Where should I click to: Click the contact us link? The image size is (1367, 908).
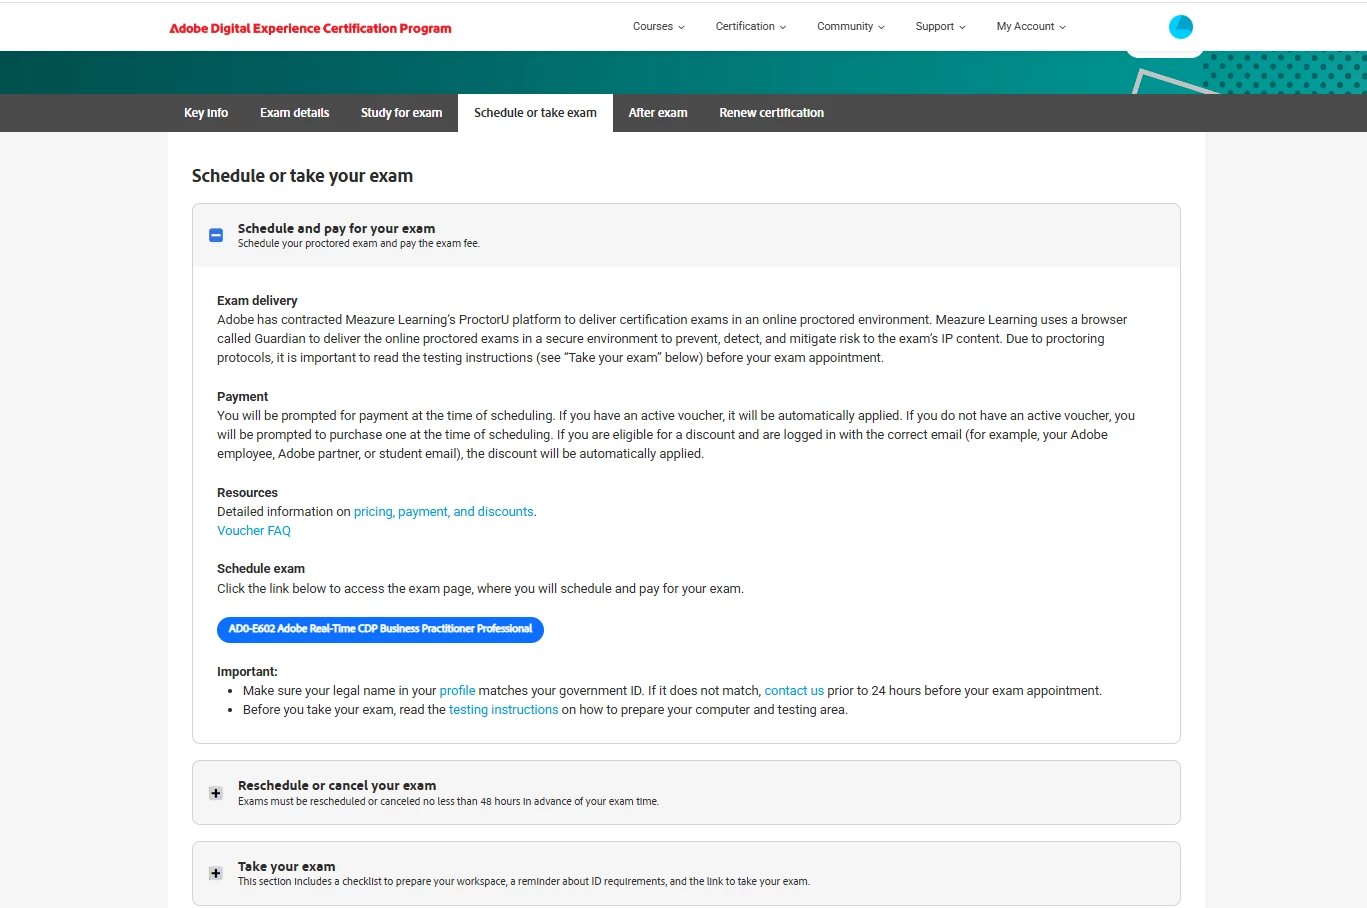794,691
